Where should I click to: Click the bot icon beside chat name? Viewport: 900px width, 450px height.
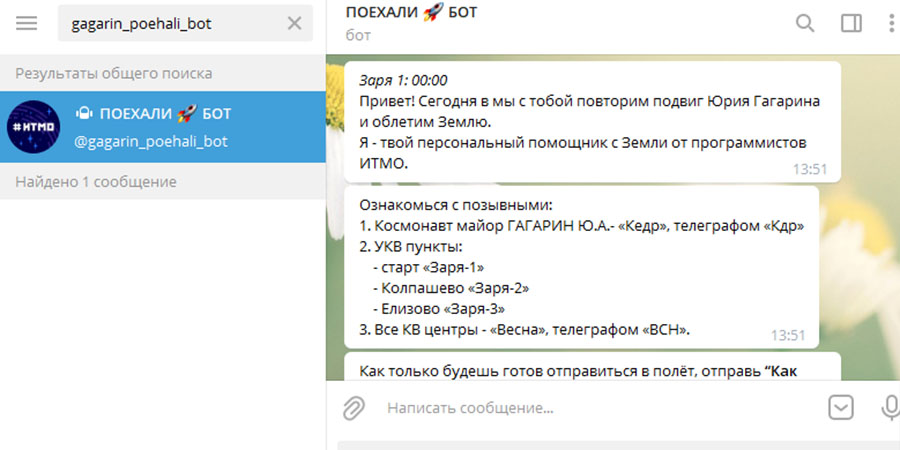pos(84,113)
